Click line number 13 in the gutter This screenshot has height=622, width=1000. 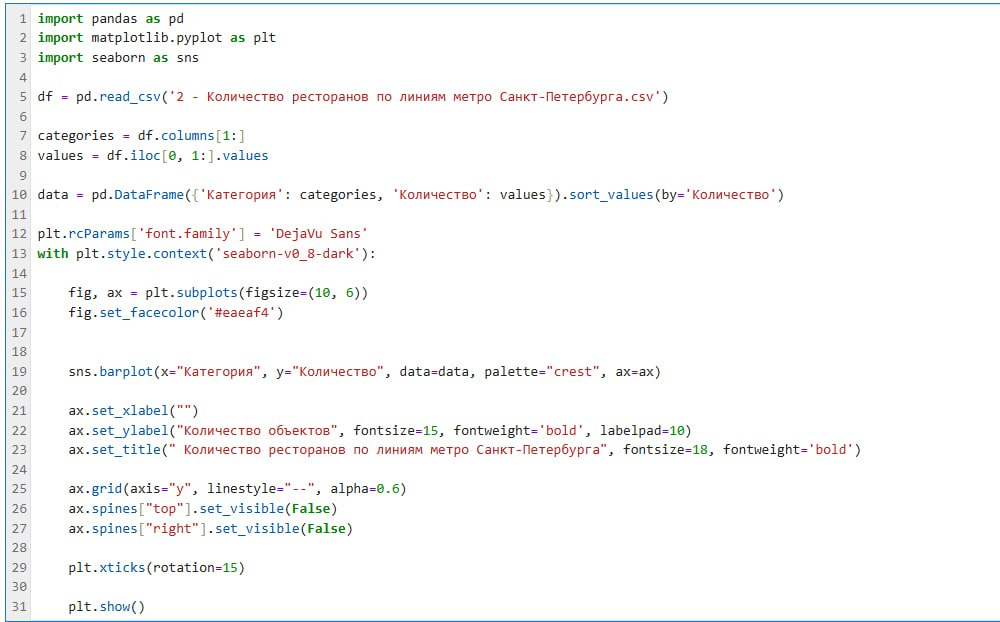19,253
